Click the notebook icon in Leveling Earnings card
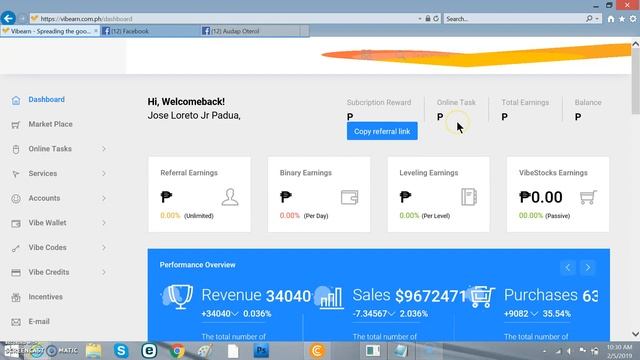This screenshot has width=640, height=360. tap(469, 197)
